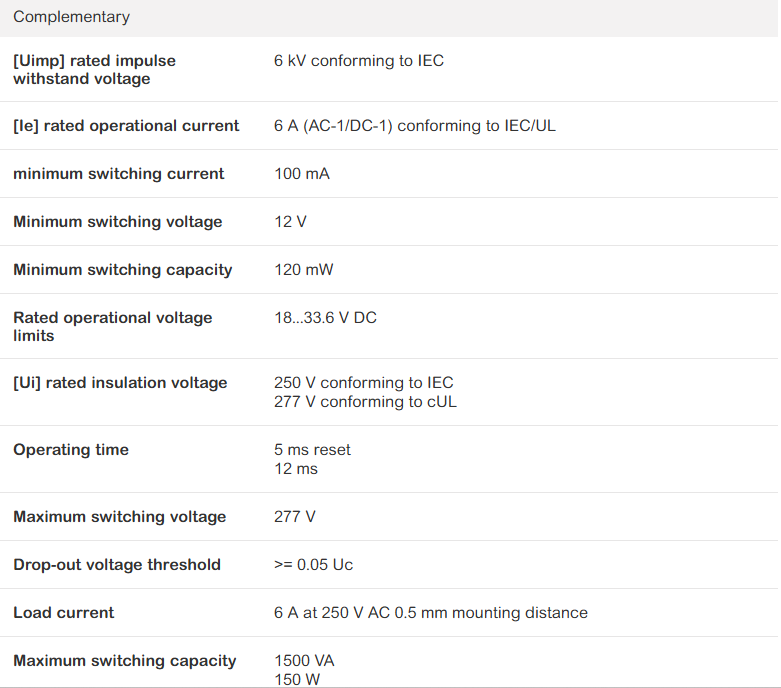
Task: Select the 5 ms reset value
Action: pos(312,450)
